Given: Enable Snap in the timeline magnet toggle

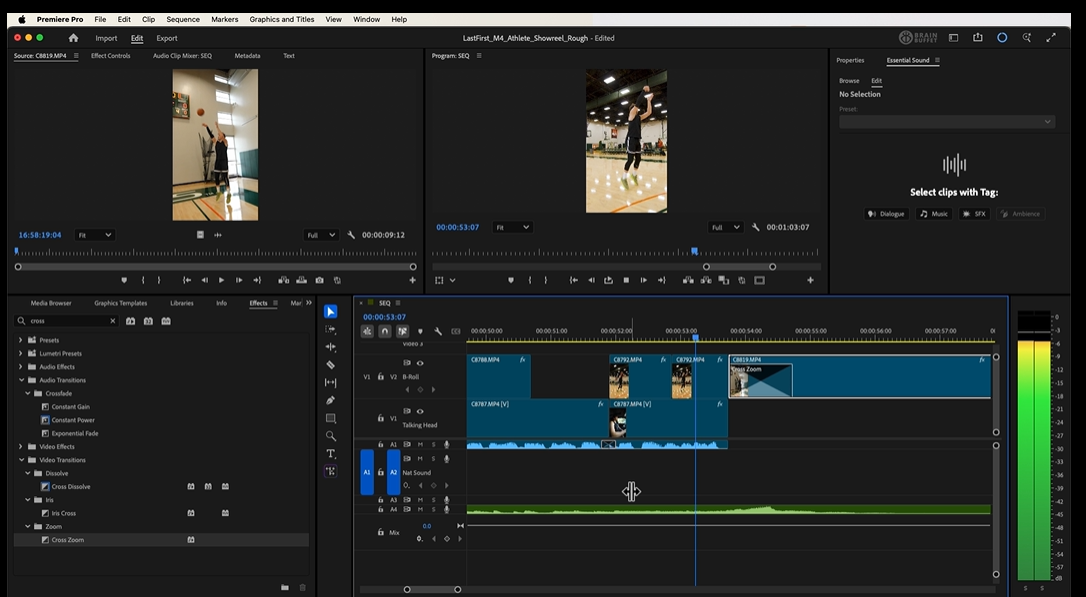Looking at the screenshot, I should pos(385,331).
